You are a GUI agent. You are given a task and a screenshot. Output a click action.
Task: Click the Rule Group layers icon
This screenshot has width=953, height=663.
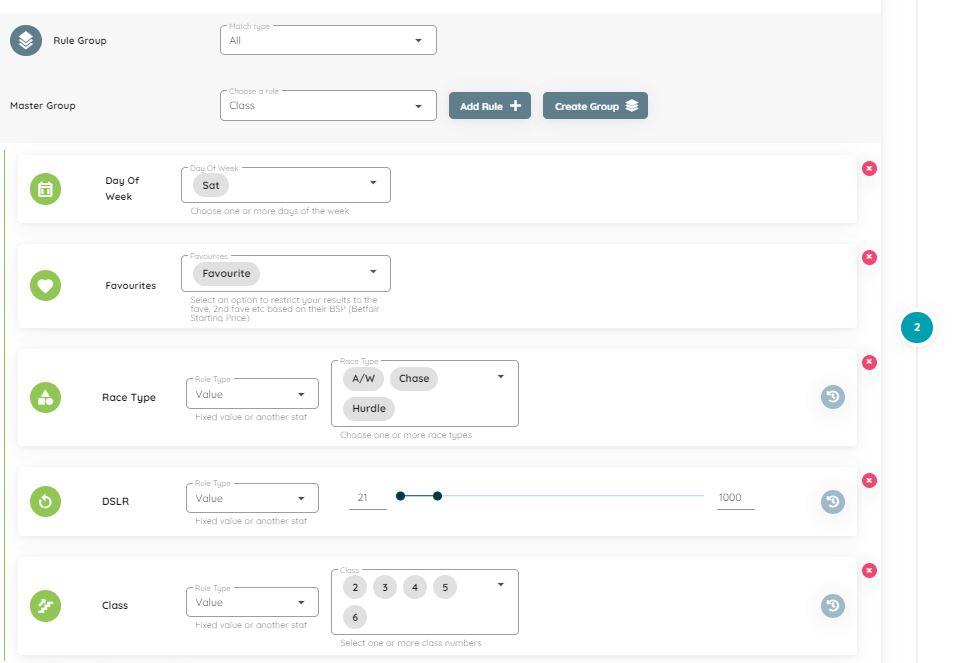pyautogui.click(x=26, y=41)
